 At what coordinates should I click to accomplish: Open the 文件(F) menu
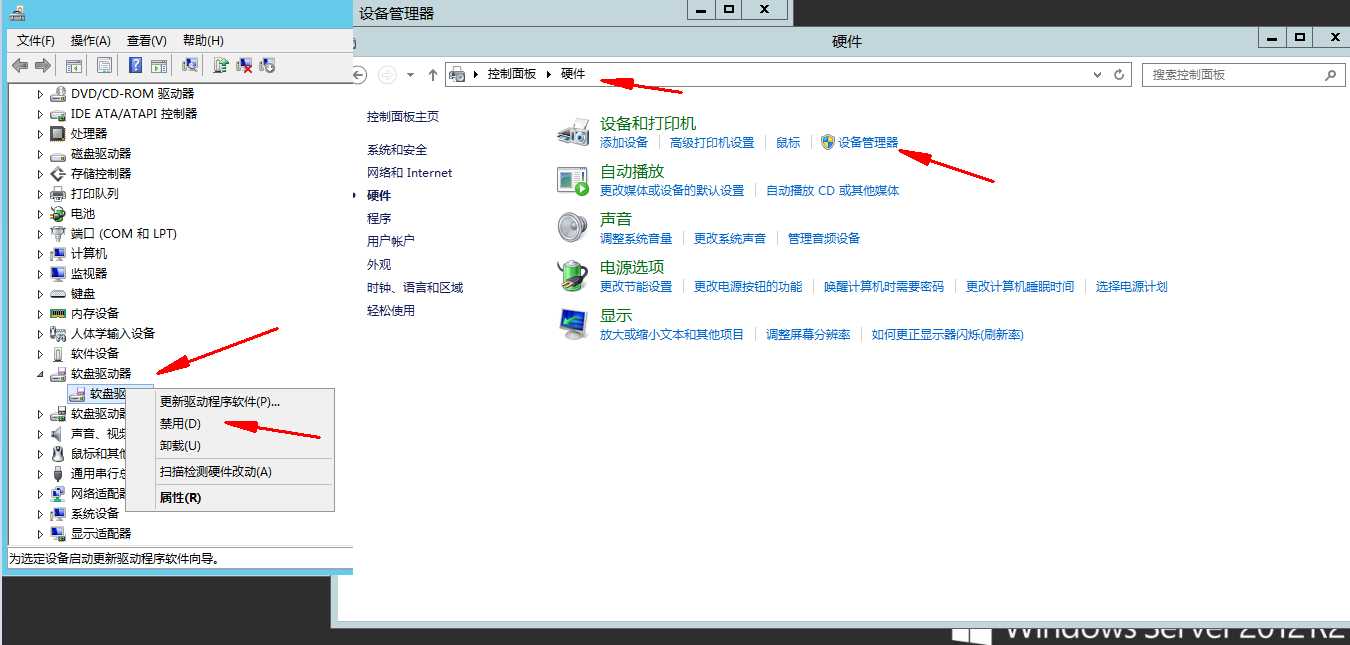coord(36,40)
